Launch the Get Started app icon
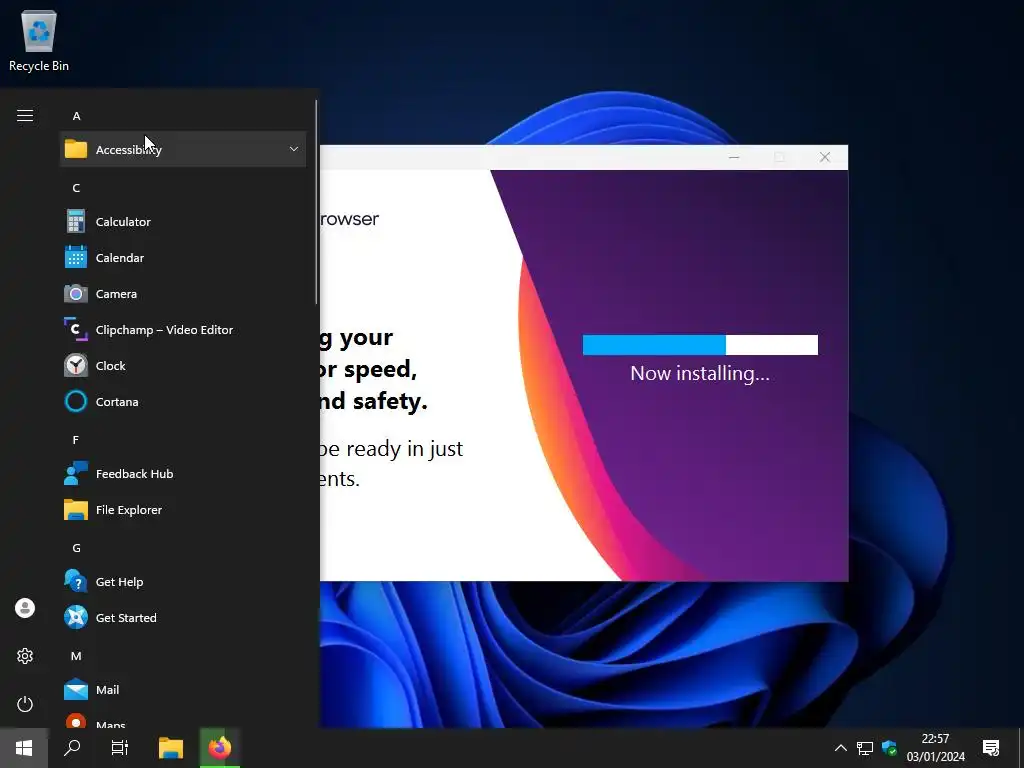The width and height of the screenshot is (1024, 768). pos(76,617)
